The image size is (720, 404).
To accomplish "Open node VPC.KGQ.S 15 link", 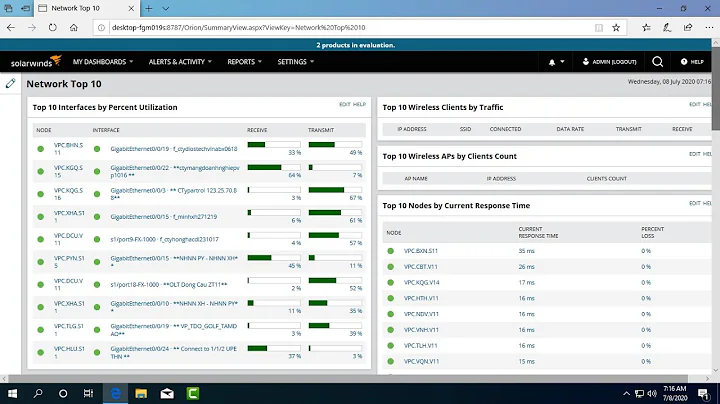I will pyautogui.click(x=68, y=171).
